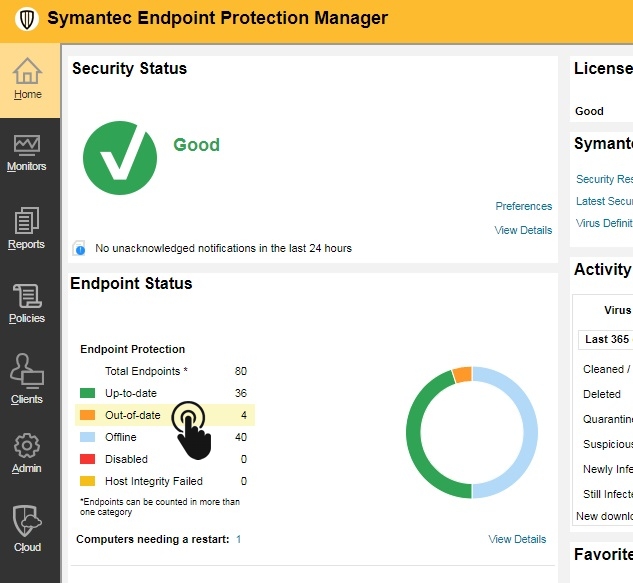
Task: Select the Clients section
Action: point(27,379)
